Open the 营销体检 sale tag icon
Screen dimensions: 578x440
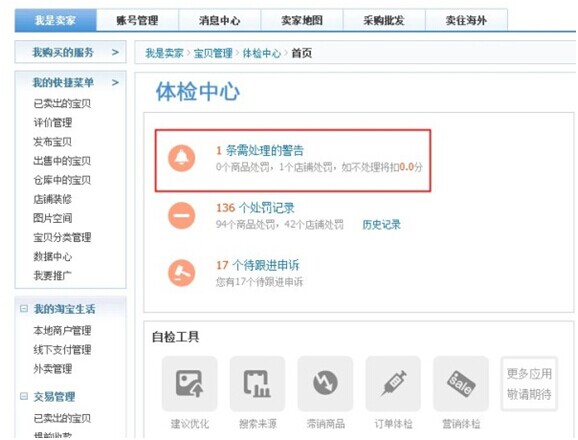[461, 384]
